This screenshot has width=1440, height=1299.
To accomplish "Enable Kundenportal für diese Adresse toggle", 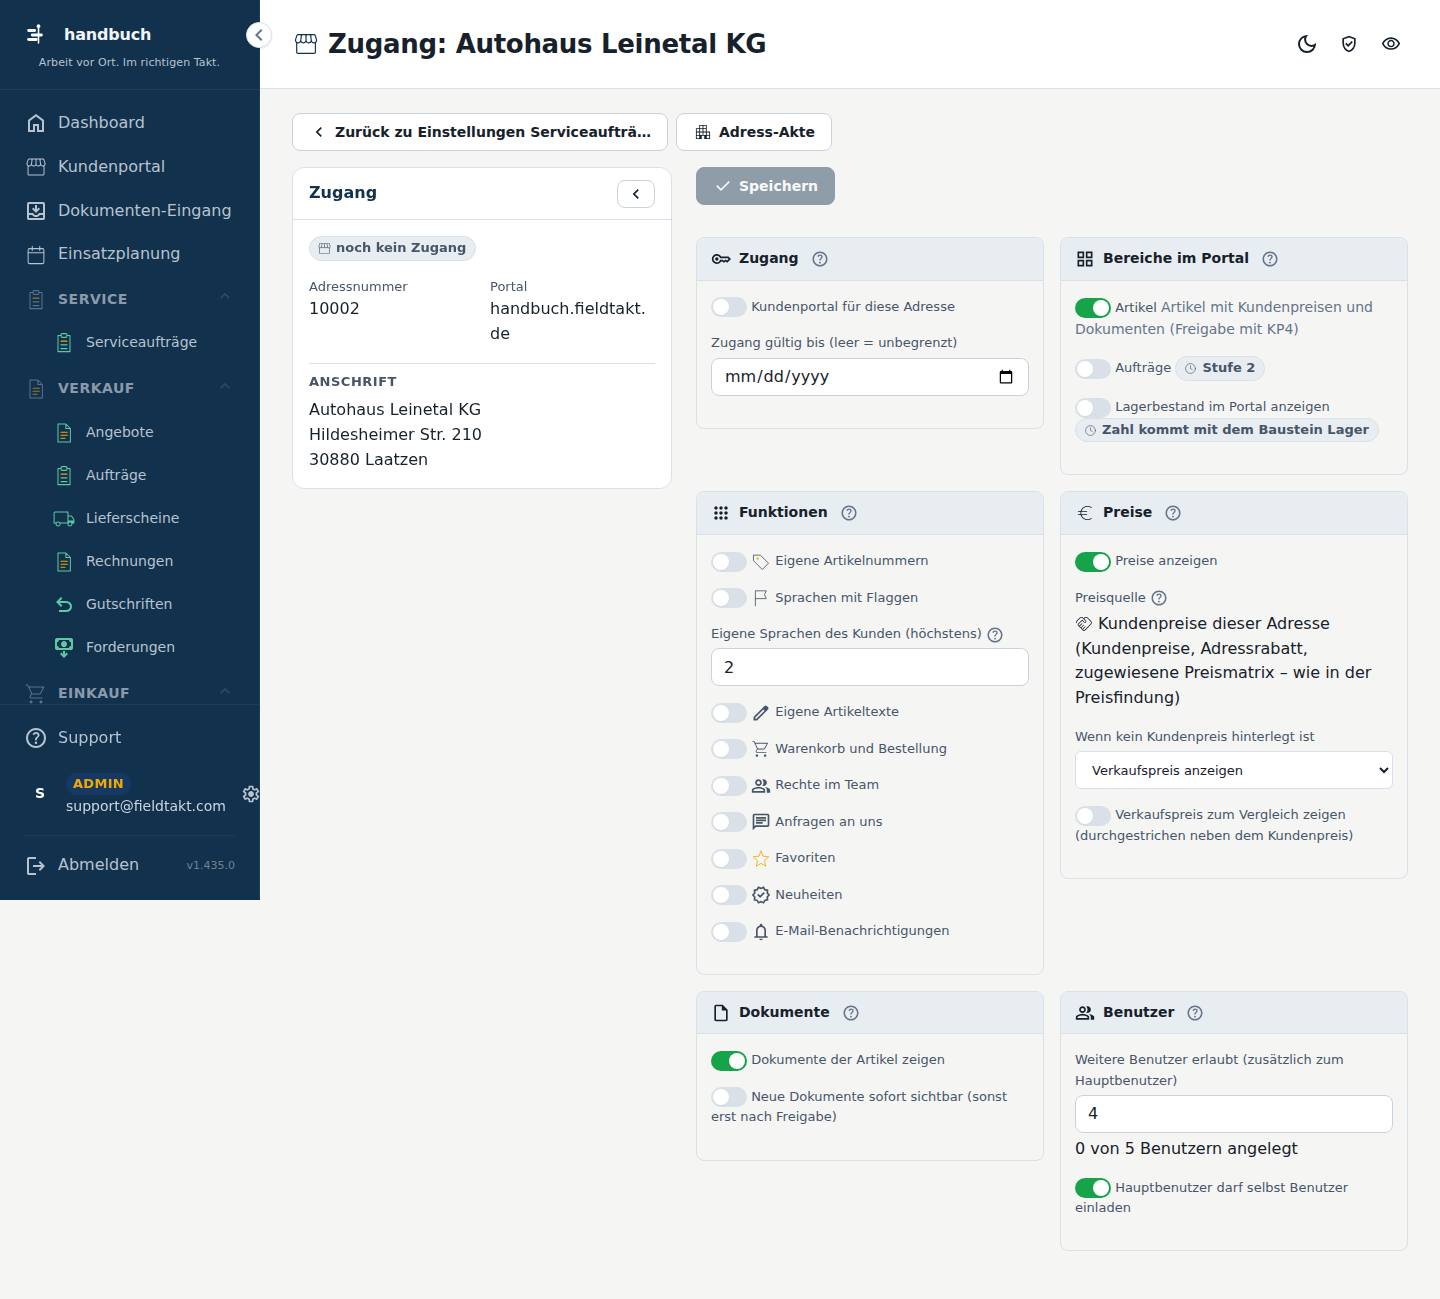I will point(729,307).
